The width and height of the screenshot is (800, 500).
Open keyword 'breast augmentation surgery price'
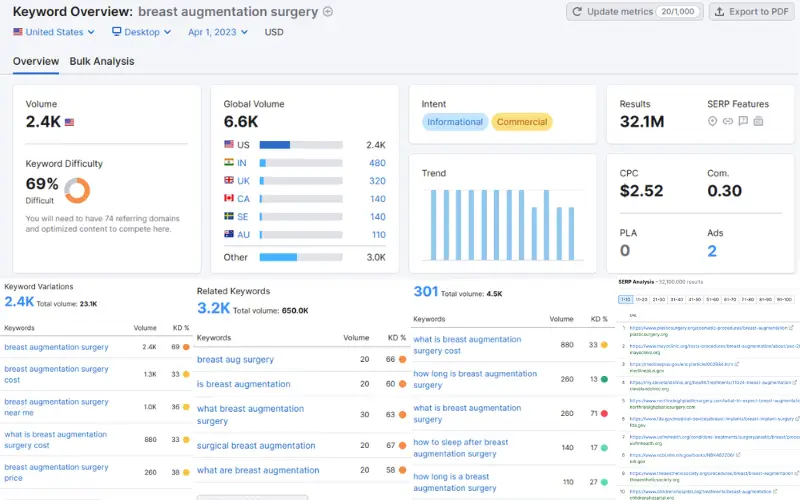coord(56,472)
